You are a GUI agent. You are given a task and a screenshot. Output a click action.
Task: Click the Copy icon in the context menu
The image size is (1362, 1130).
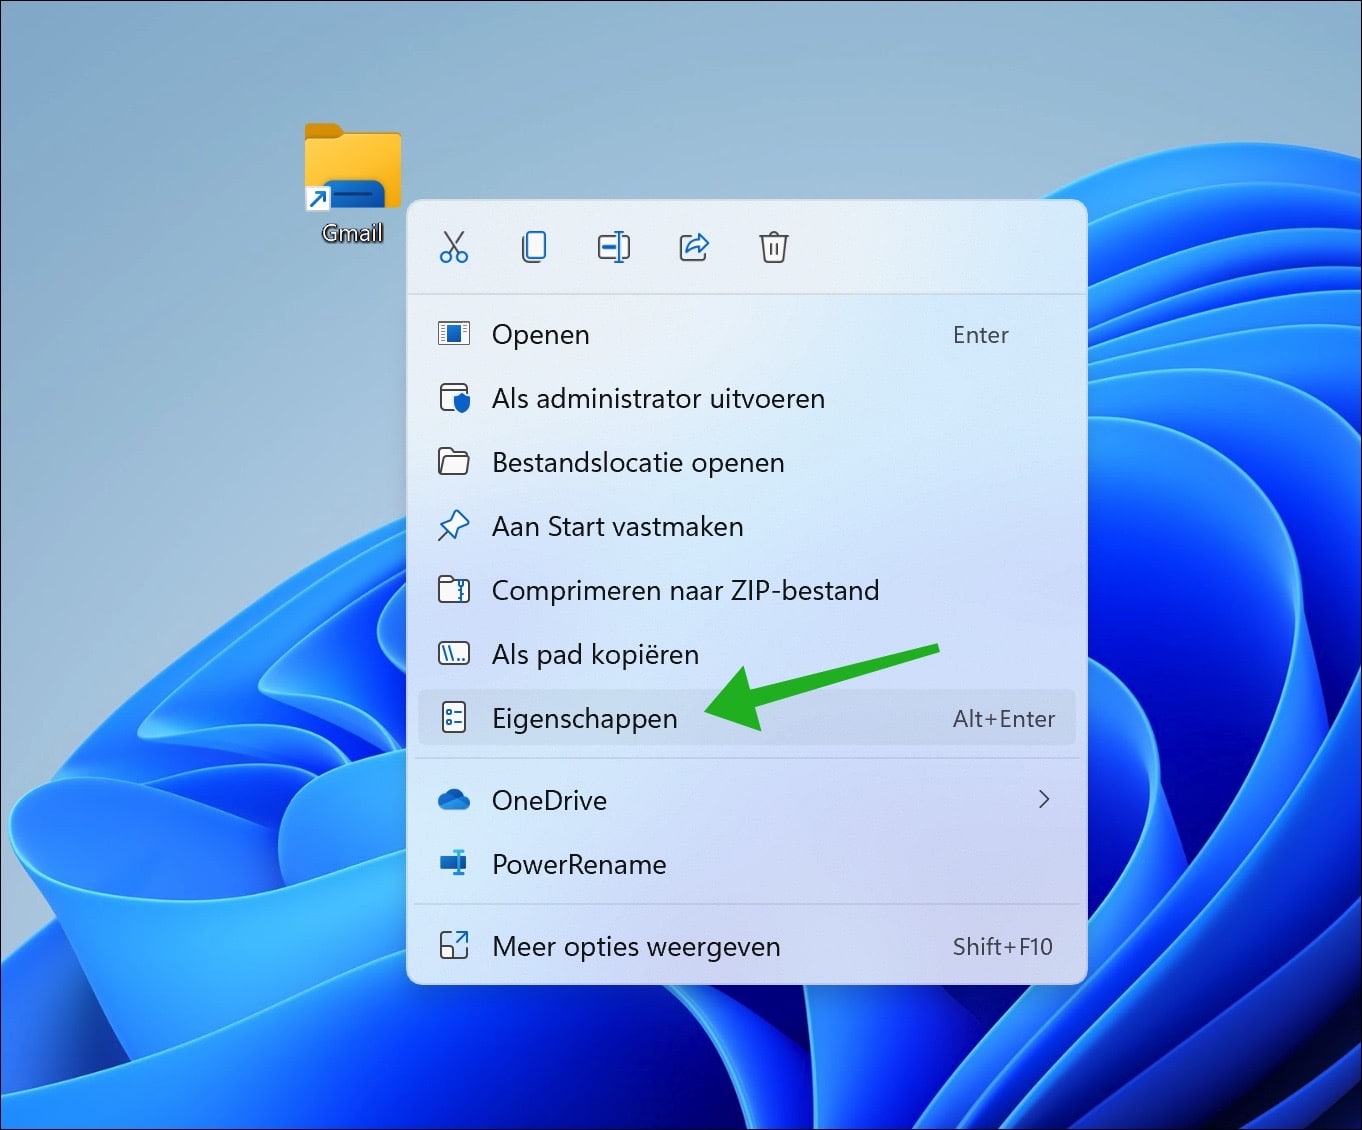(534, 247)
